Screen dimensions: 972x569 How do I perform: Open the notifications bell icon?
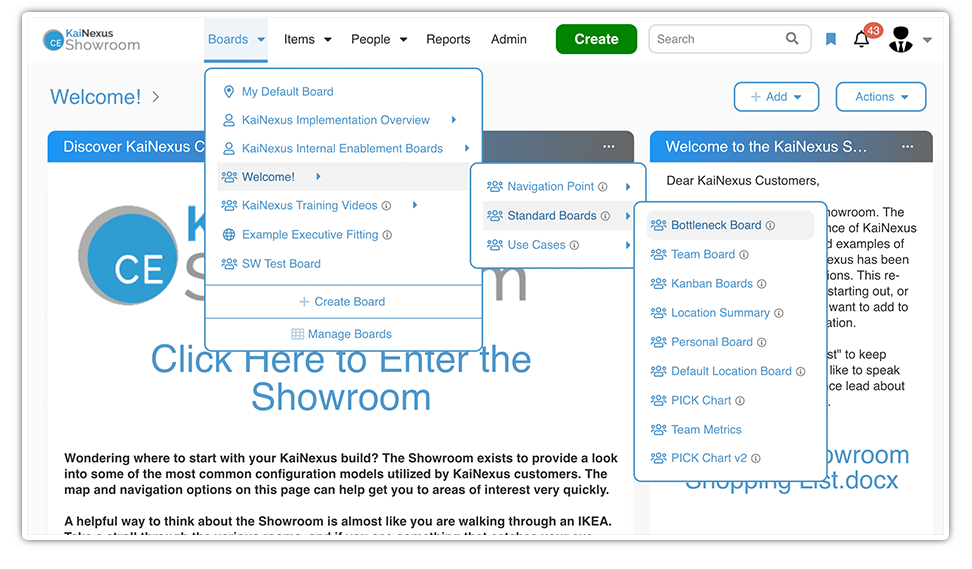(861, 40)
